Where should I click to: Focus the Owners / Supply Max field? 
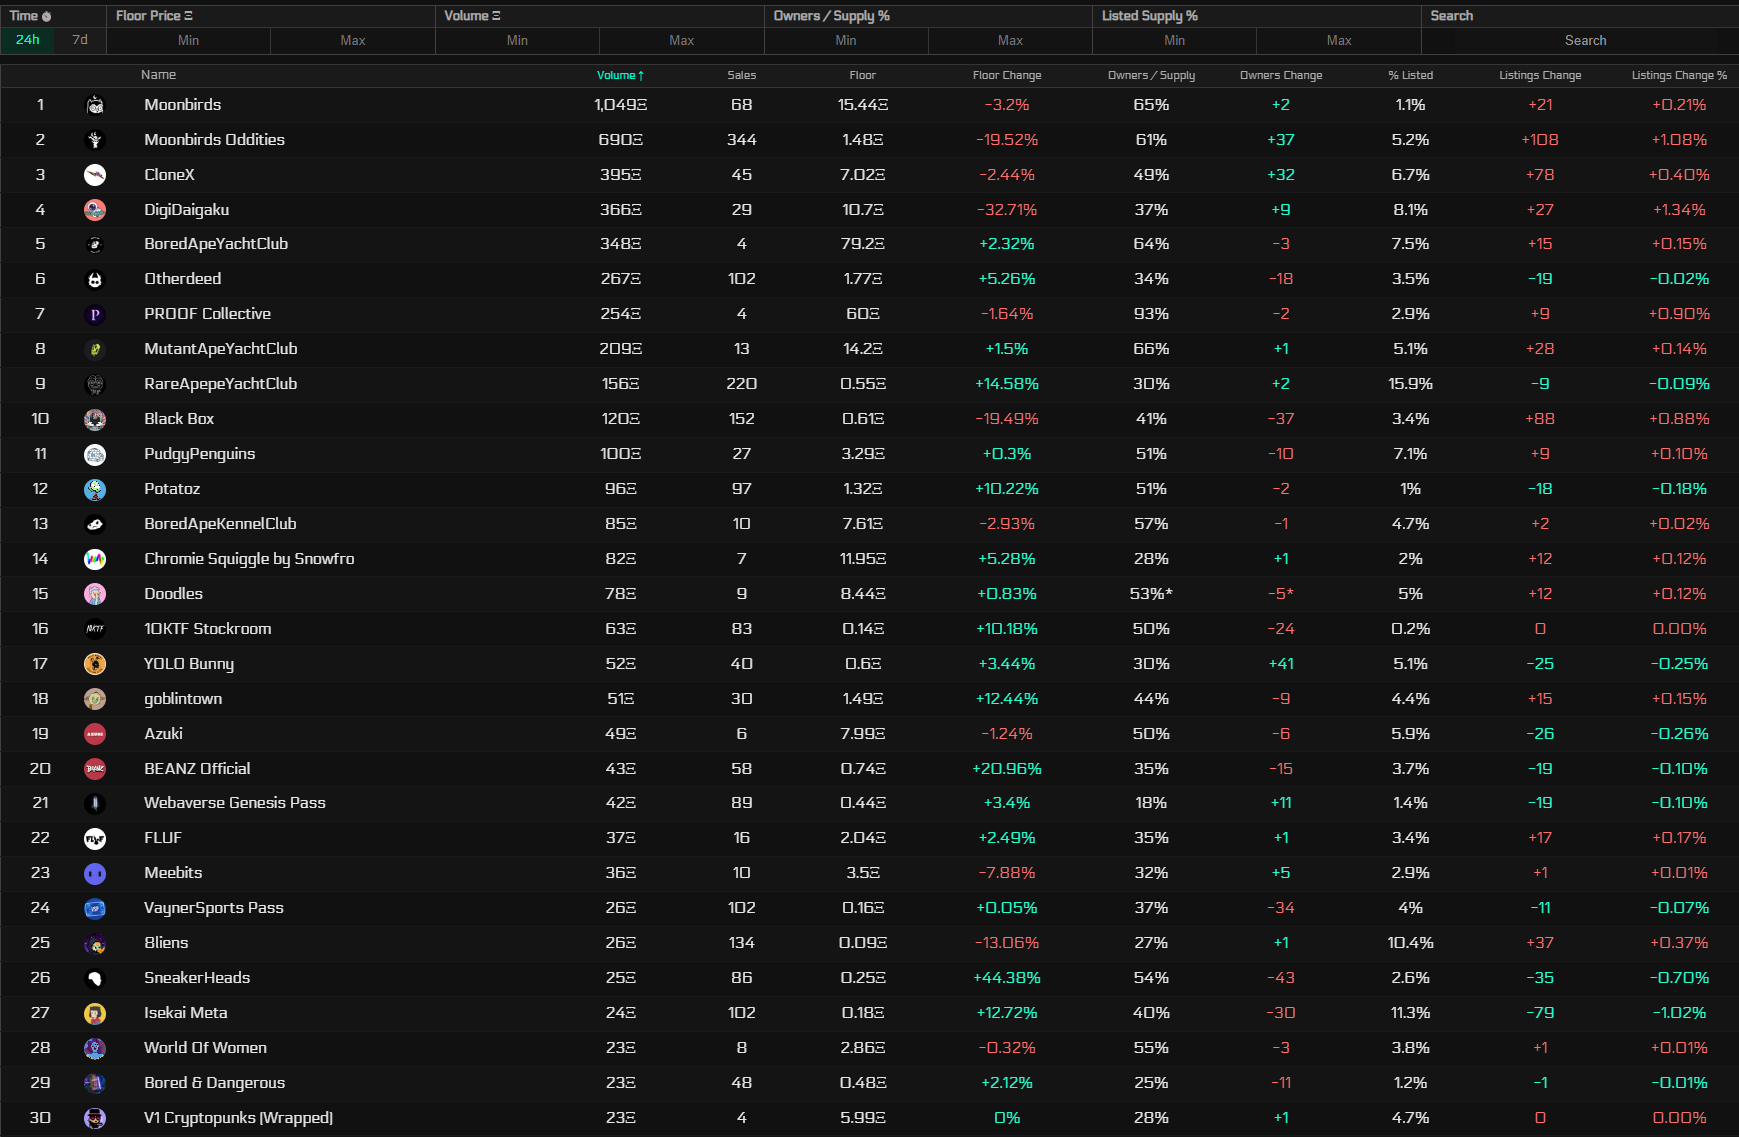click(1010, 41)
